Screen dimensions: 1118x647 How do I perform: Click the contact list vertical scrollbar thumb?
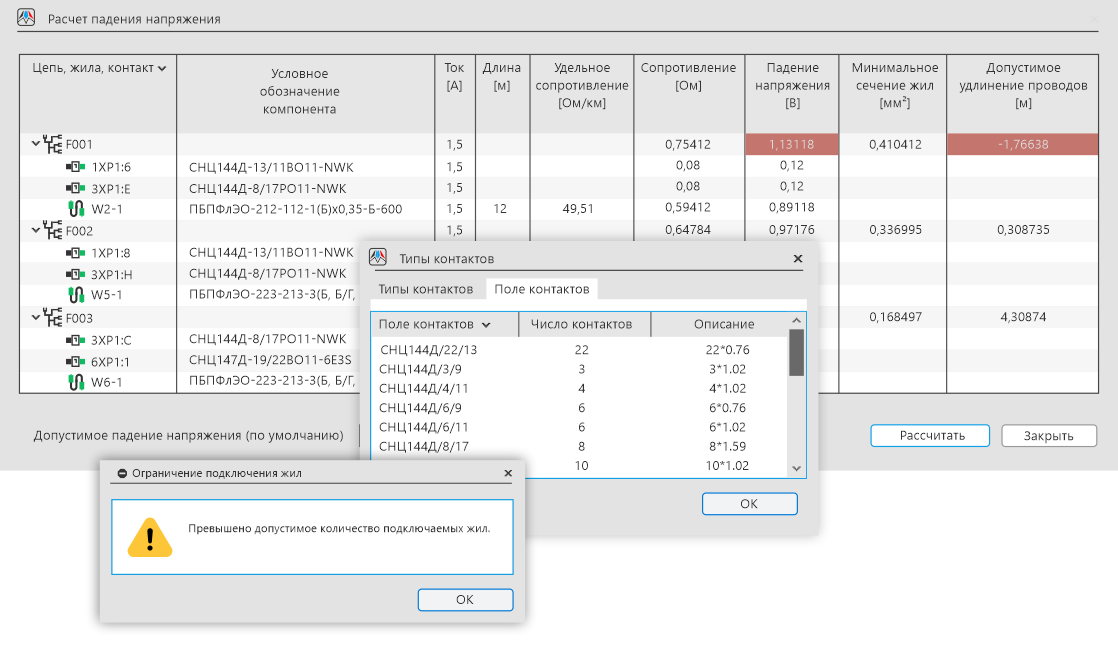click(796, 353)
